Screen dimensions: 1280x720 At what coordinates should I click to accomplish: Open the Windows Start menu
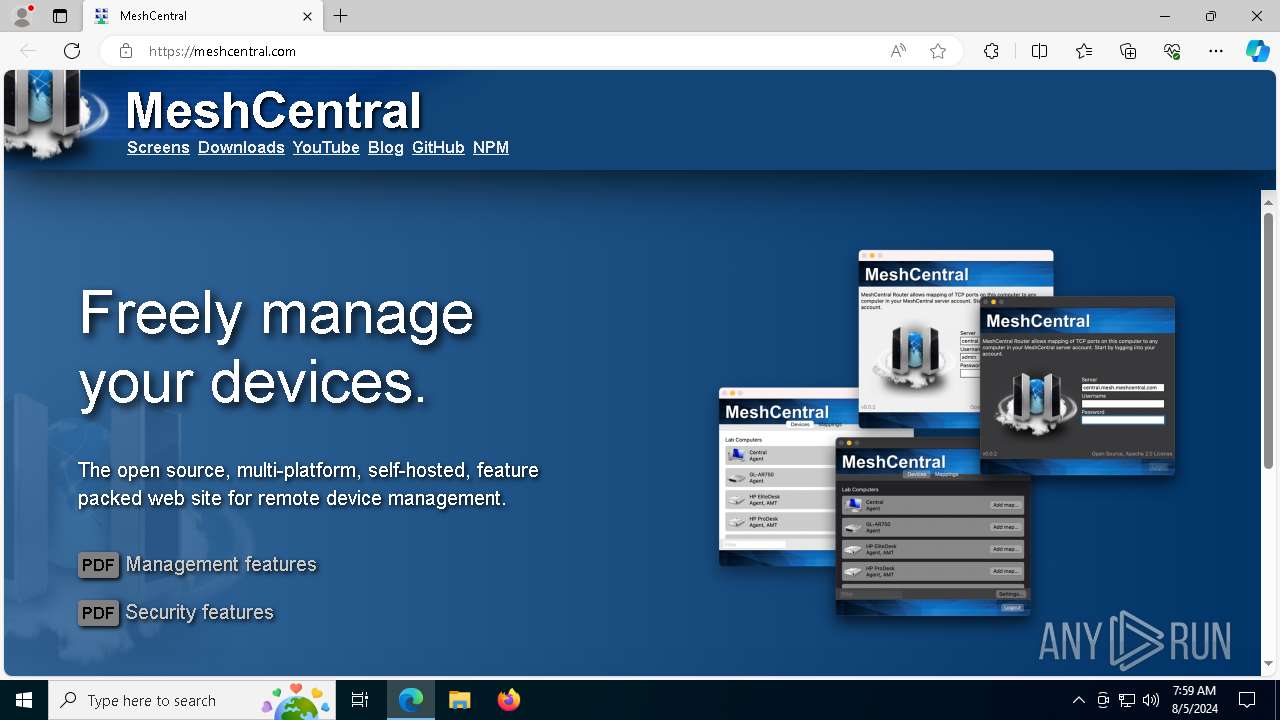[24, 700]
